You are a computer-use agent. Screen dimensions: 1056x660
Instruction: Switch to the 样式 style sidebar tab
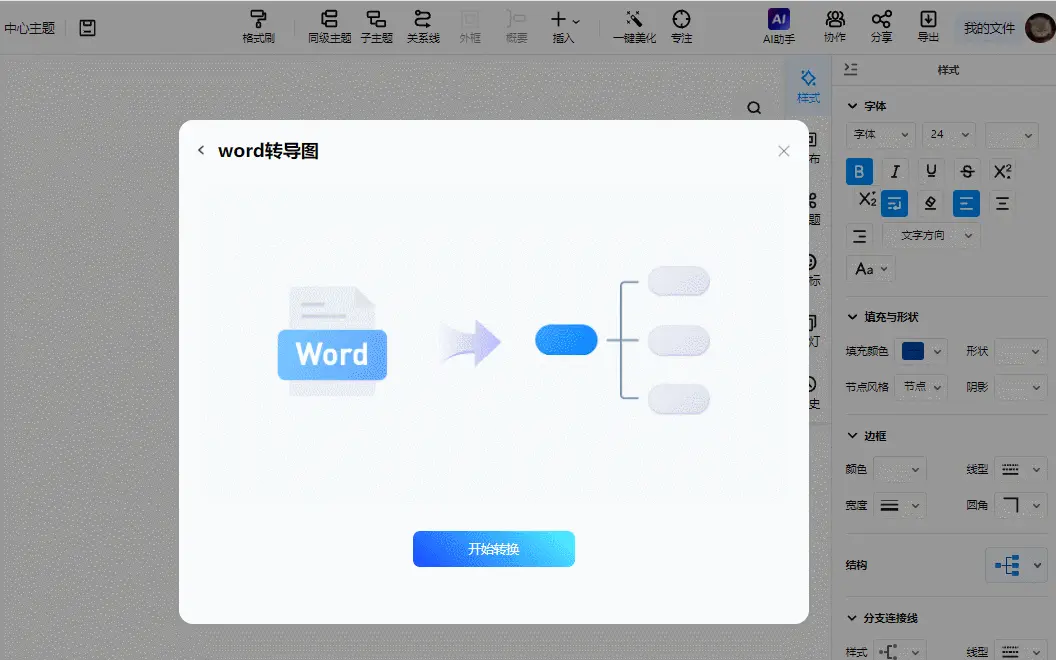[808, 86]
